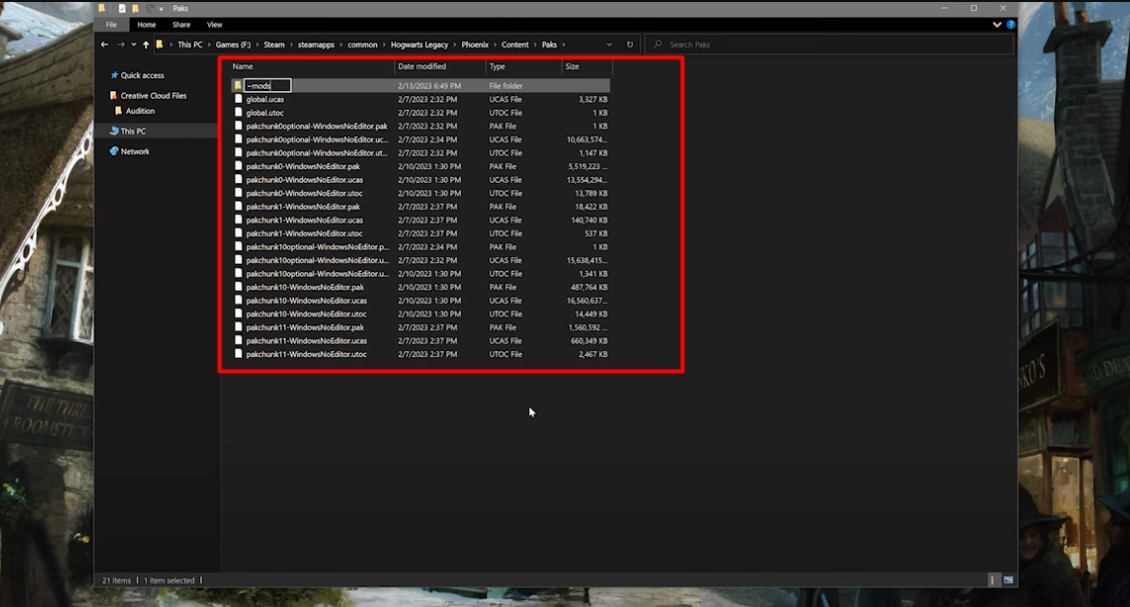Navigate to Hogwarts Legacy in breadcrumb path
The width and height of the screenshot is (1130, 607).
(419, 45)
